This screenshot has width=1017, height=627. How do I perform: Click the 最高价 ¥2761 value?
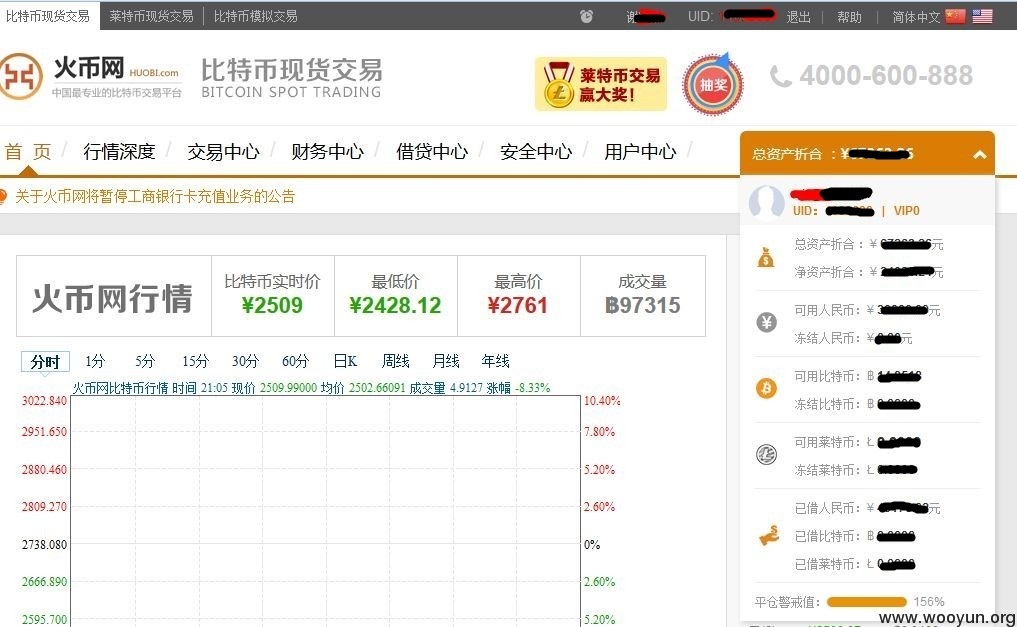518,305
